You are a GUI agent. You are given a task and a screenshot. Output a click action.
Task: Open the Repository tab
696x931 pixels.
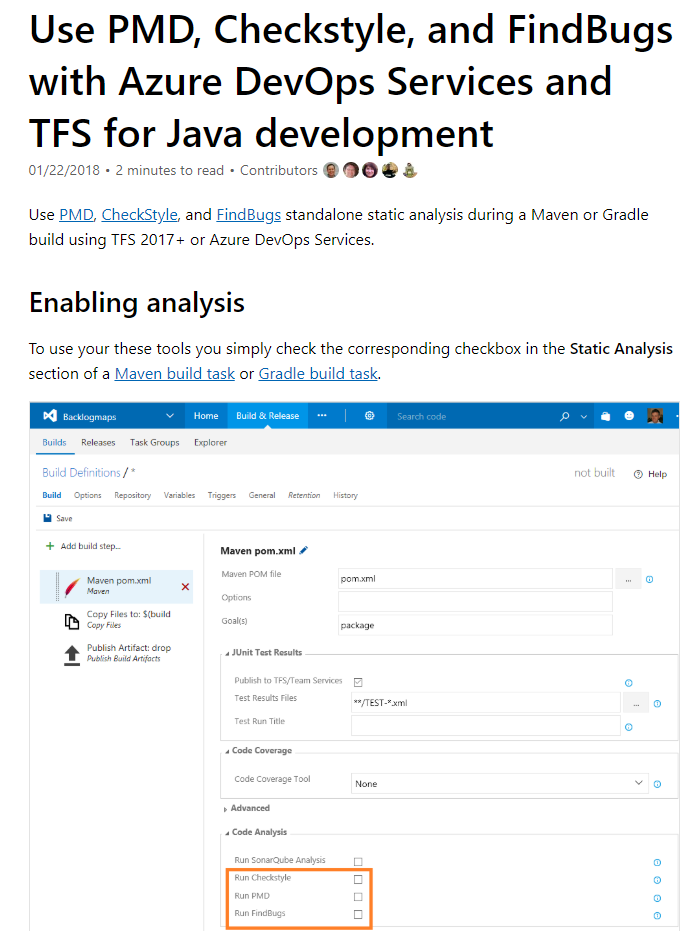pos(132,495)
